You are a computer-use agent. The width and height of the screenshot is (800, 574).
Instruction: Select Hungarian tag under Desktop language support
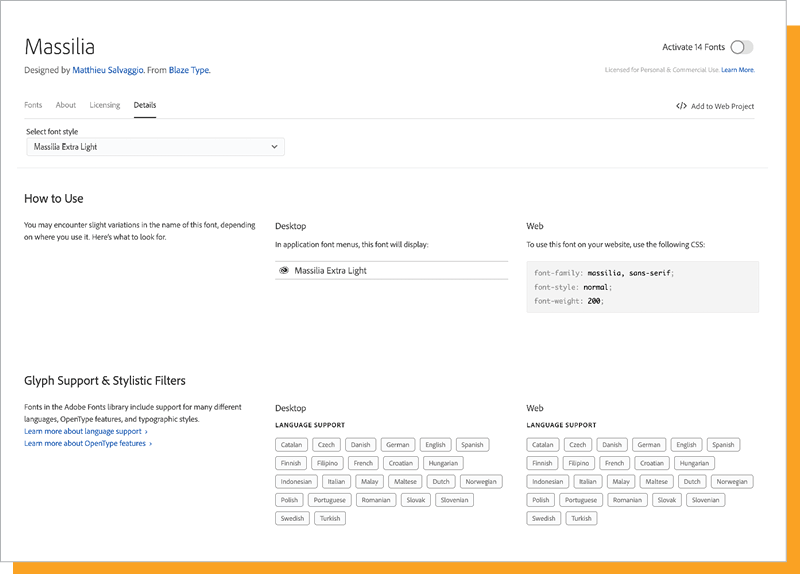(443, 463)
